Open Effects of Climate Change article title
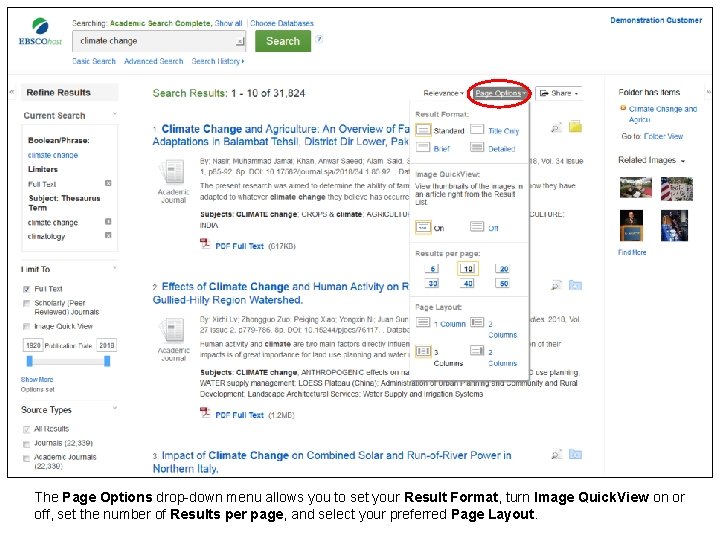Screen dimensions: 720x540 (x=281, y=293)
